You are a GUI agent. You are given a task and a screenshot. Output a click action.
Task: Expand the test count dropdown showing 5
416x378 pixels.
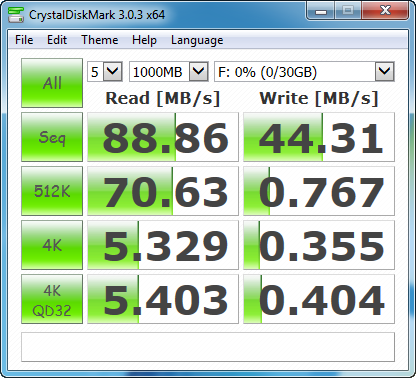(x=113, y=71)
